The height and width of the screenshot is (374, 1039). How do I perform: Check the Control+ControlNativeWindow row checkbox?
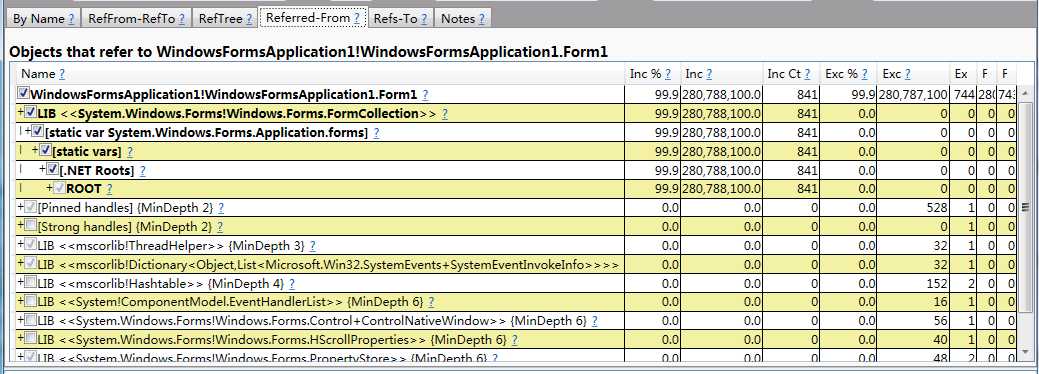(30, 320)
